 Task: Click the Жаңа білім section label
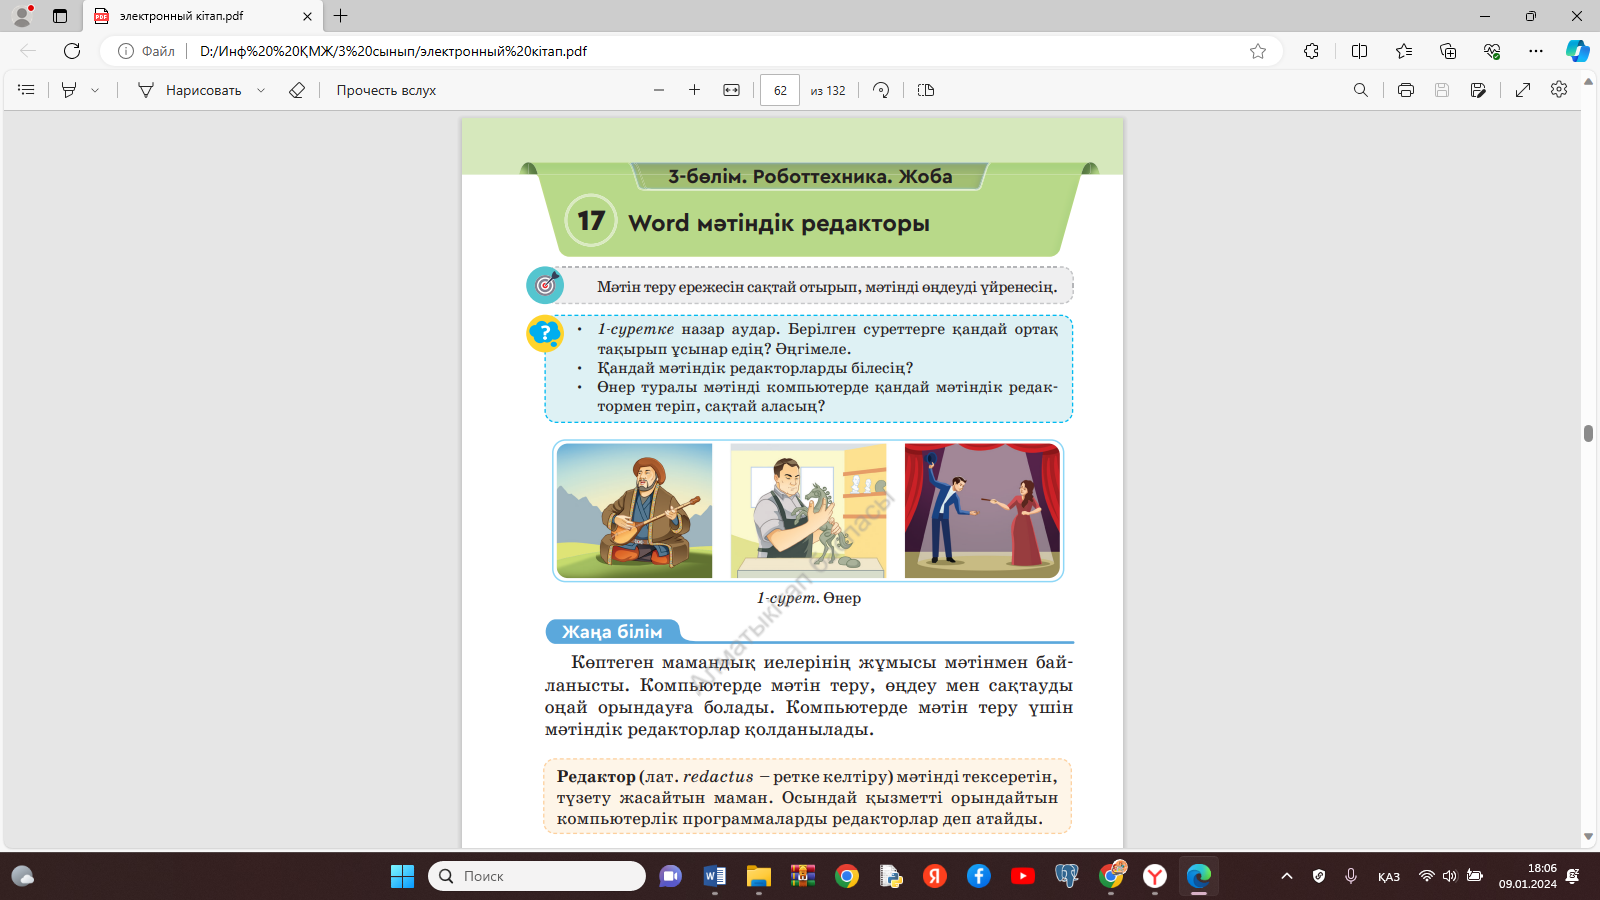click(x=612, y=632)
